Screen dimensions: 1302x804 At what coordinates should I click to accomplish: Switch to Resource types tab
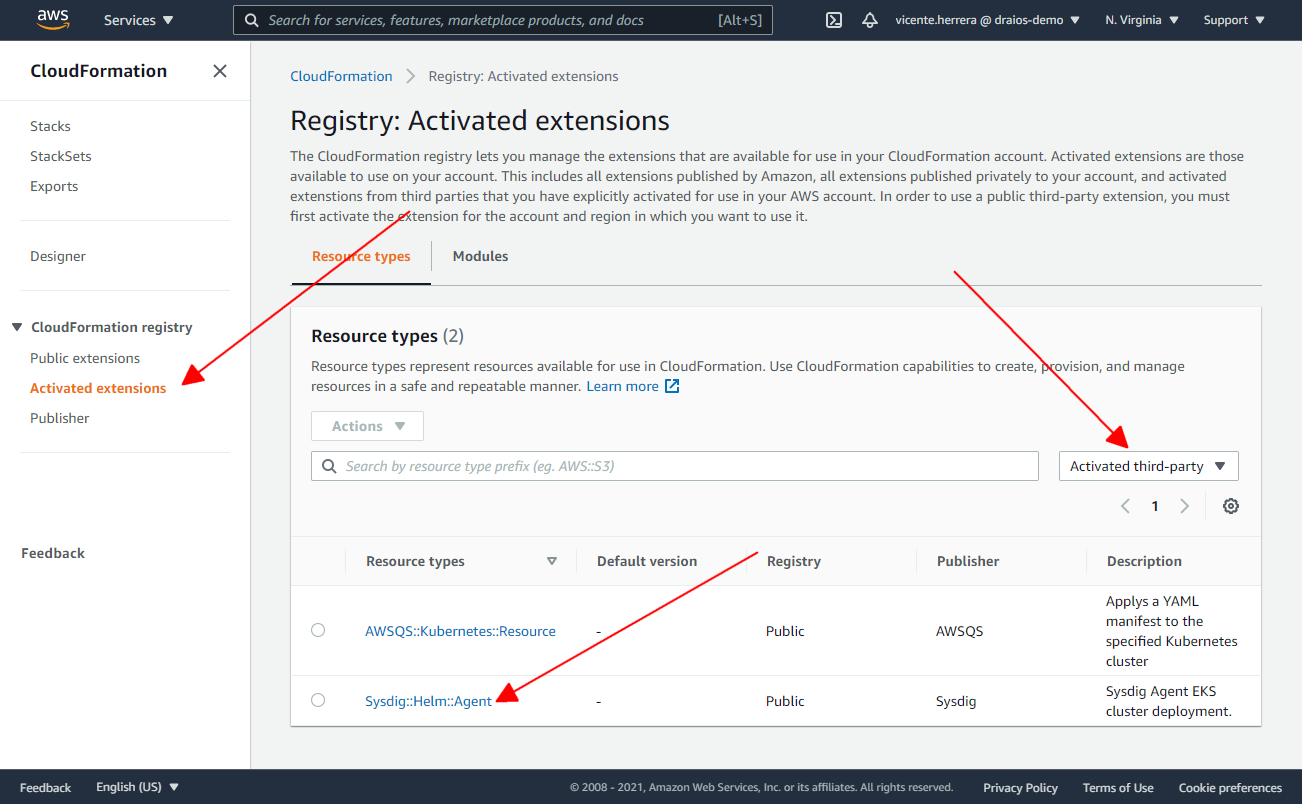click(x=361, y=256)
